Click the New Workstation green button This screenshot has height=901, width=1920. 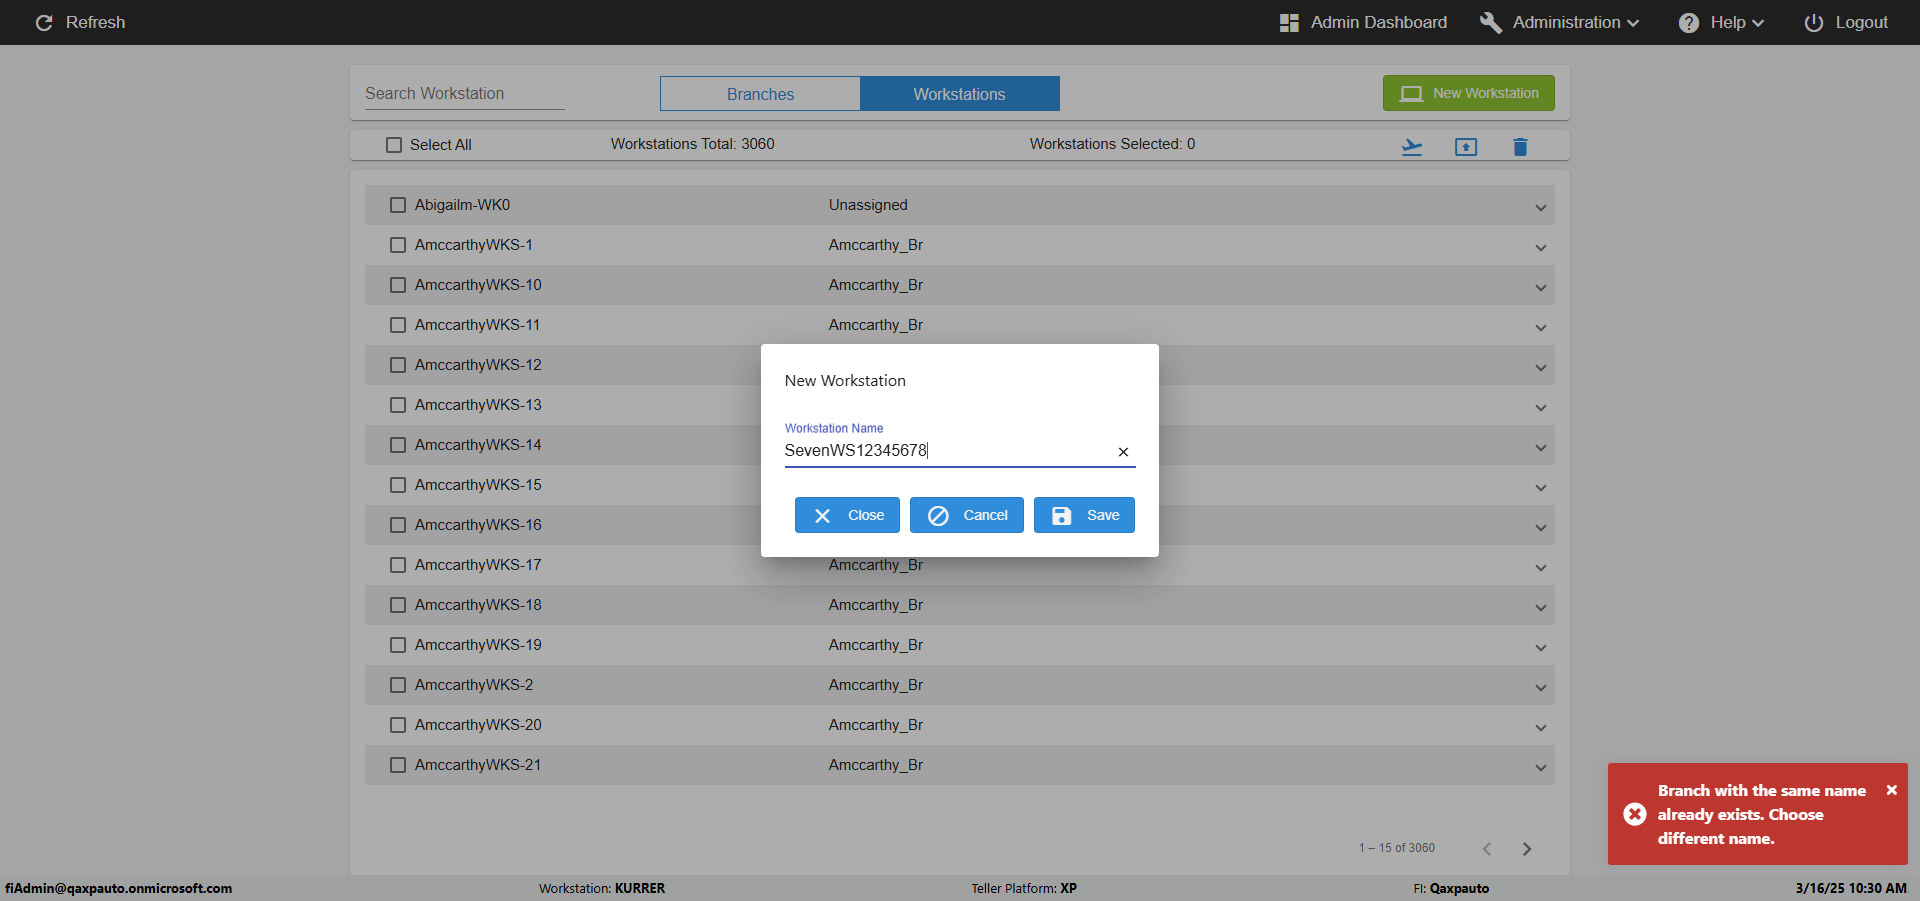[1469, 93]
